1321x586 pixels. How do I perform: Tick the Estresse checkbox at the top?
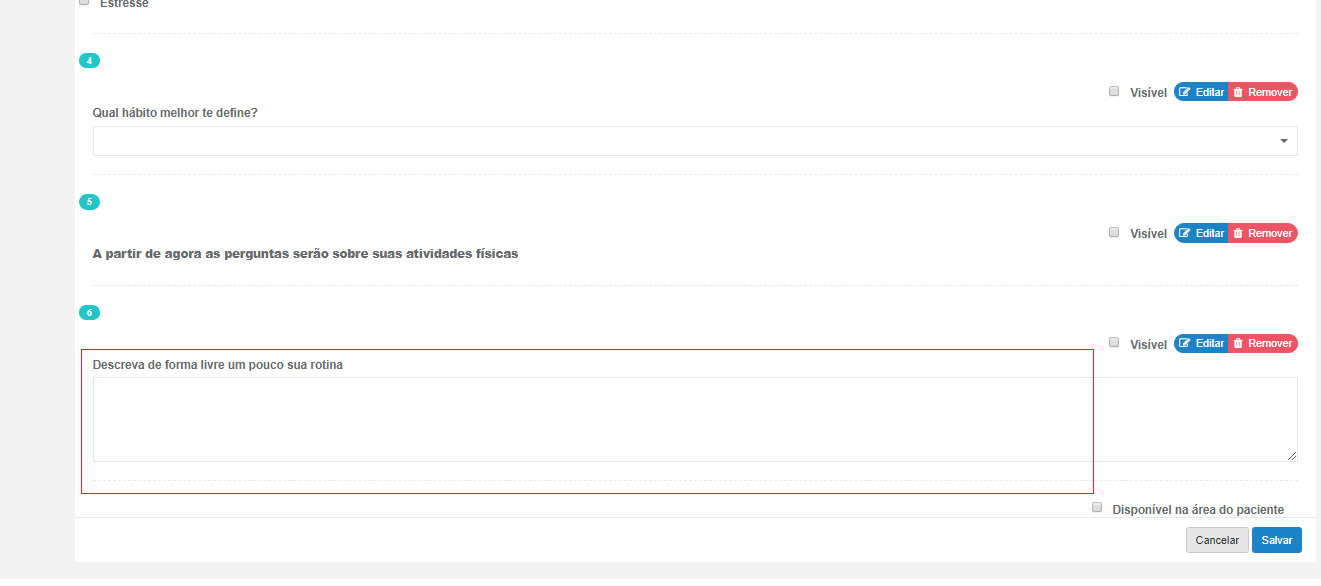[84, 3]
